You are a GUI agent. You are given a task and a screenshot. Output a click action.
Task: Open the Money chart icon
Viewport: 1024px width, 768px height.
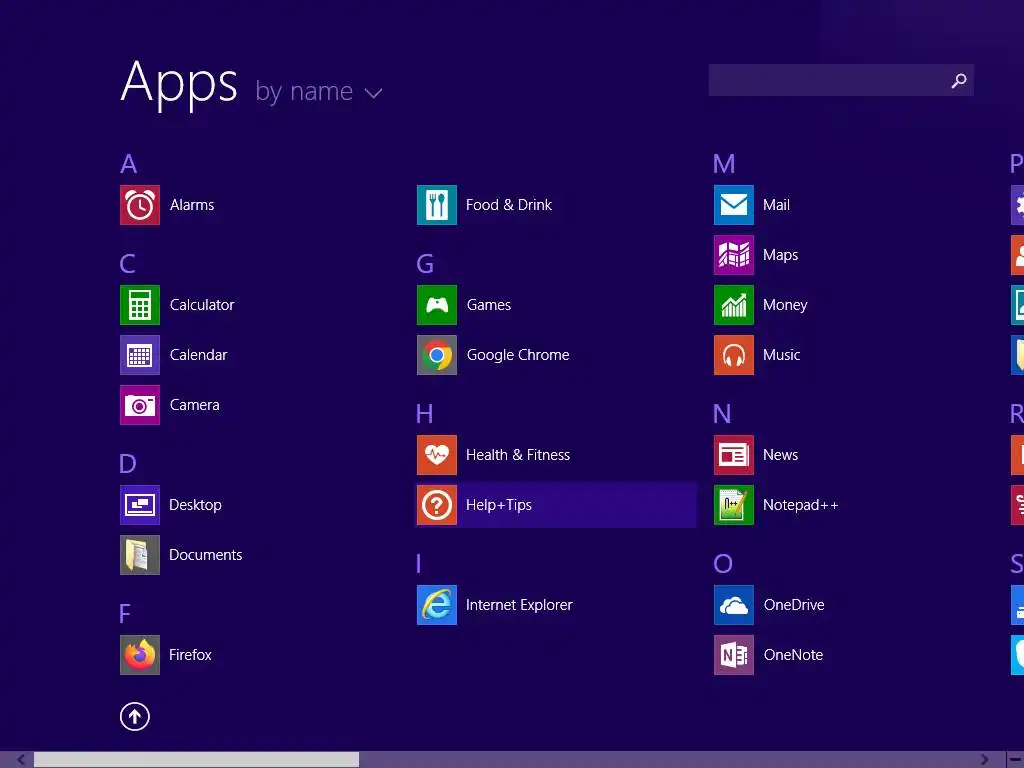734,305
